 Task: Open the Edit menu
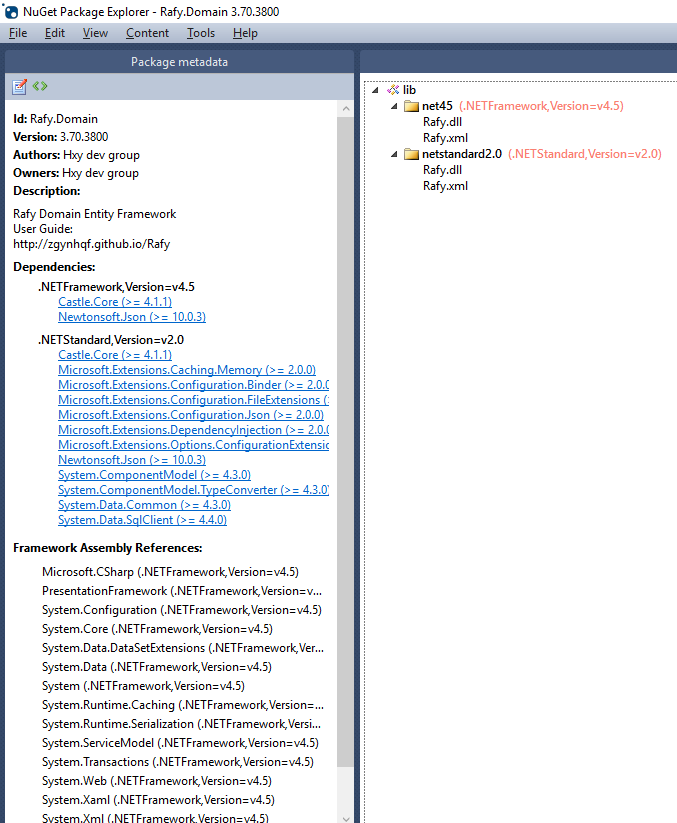(55, 33)
